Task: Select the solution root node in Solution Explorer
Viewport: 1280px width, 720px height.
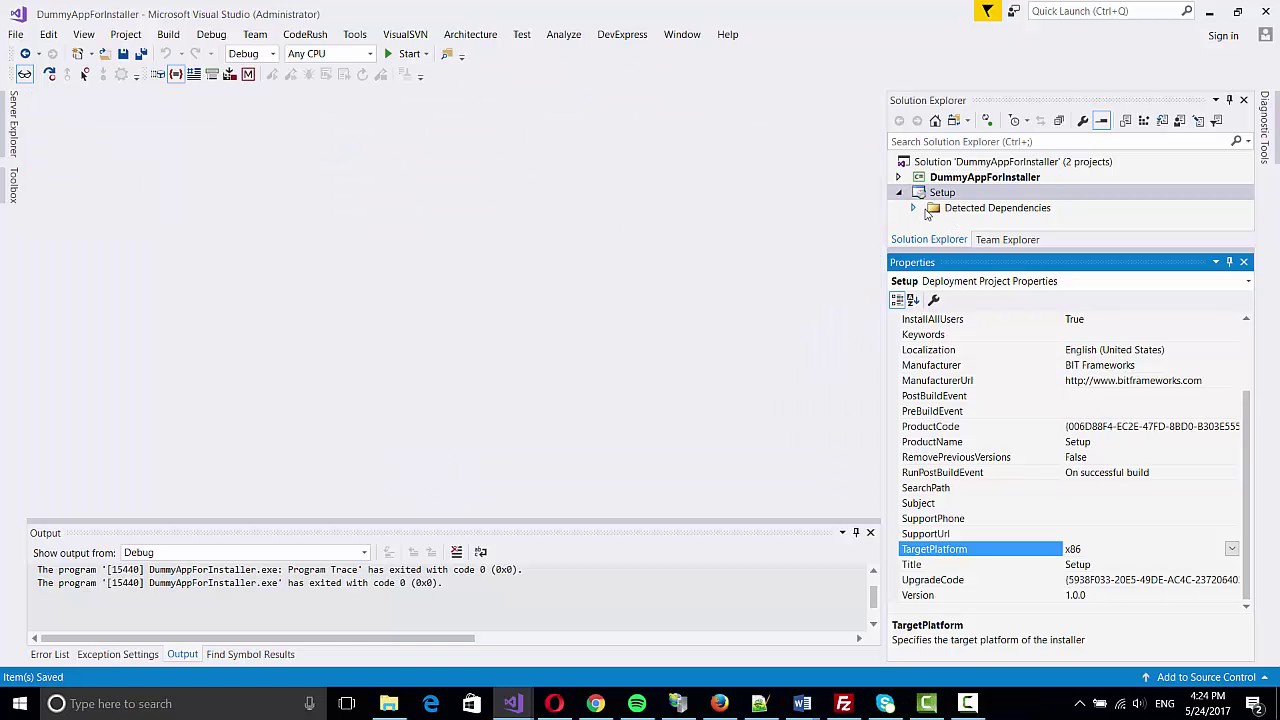Action: click(1013, 162)
